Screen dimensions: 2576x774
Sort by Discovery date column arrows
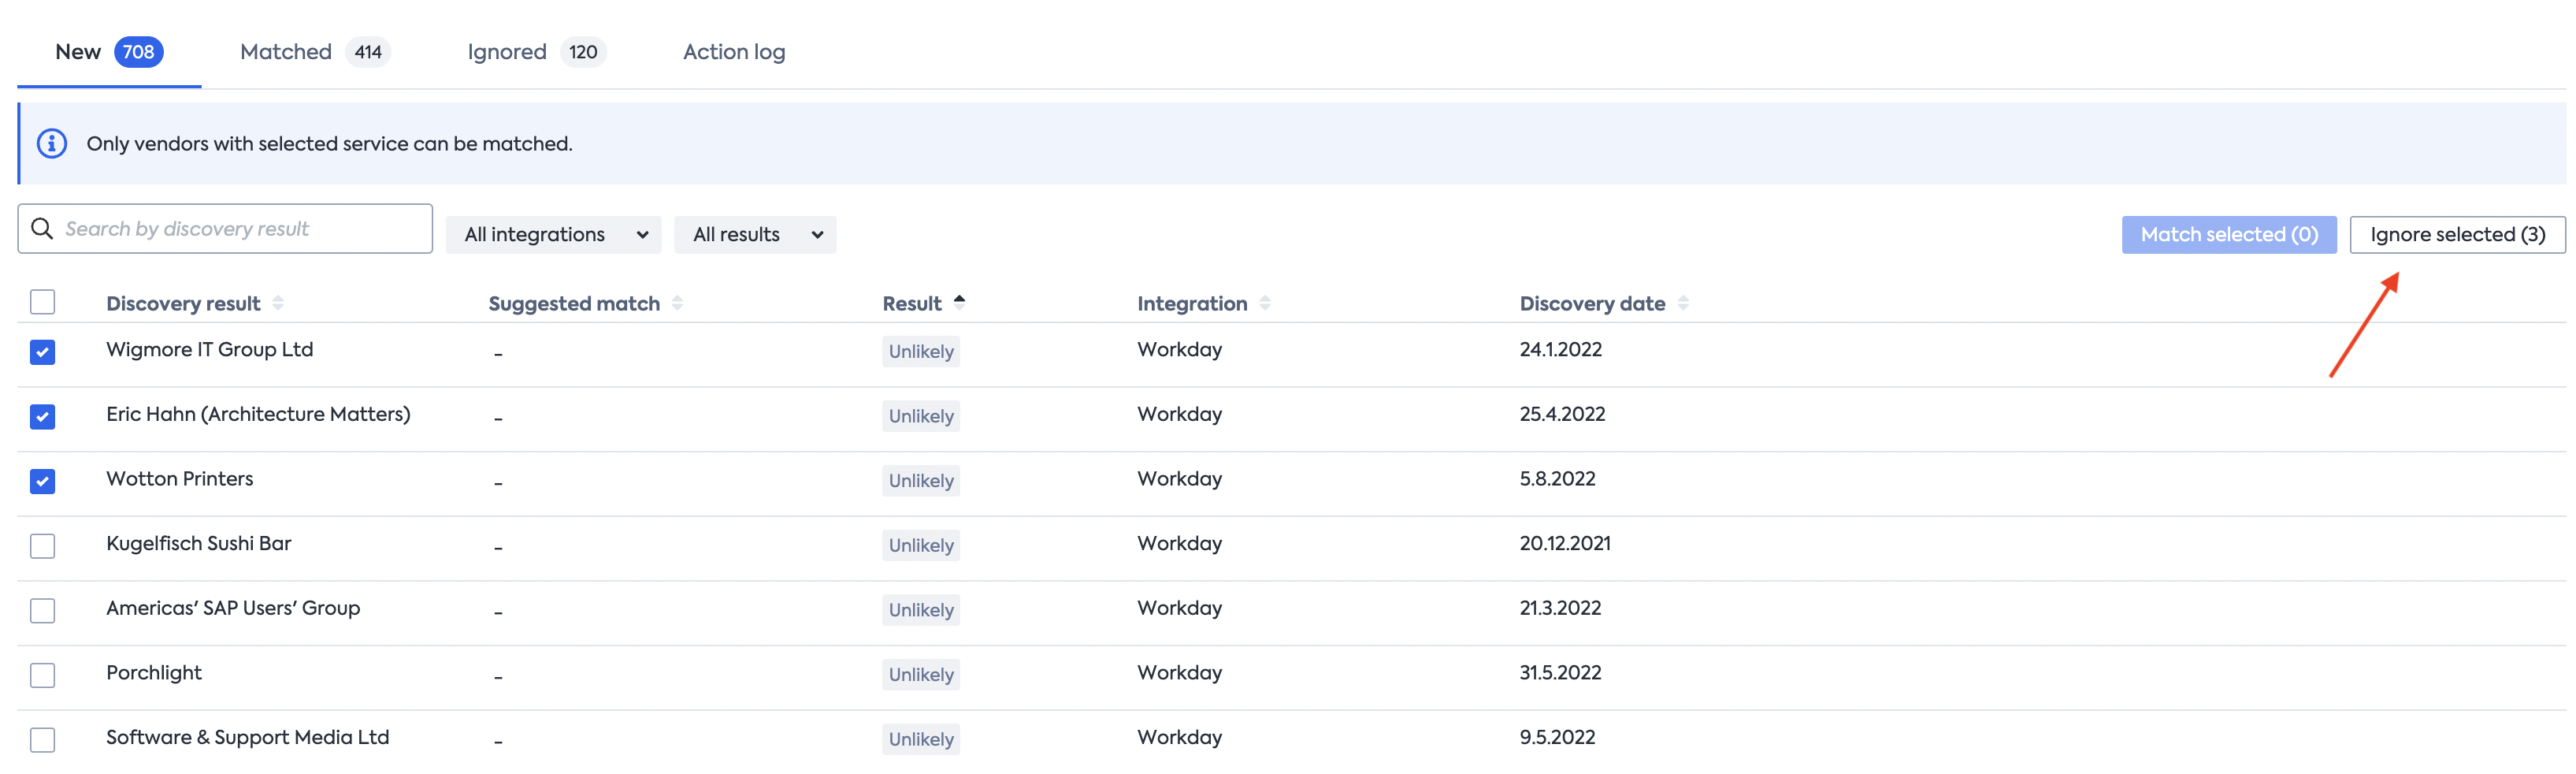1683,303
